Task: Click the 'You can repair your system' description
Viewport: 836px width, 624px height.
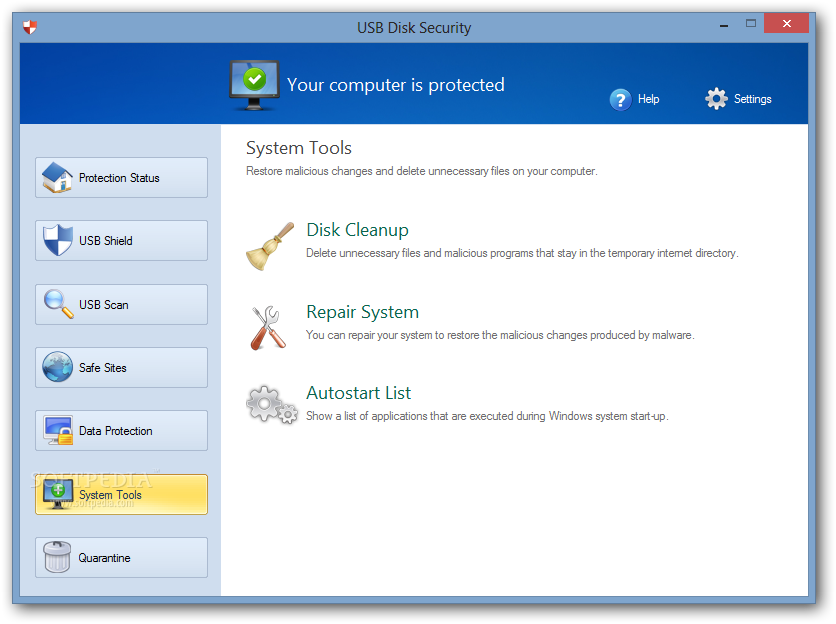Action: 500,335
